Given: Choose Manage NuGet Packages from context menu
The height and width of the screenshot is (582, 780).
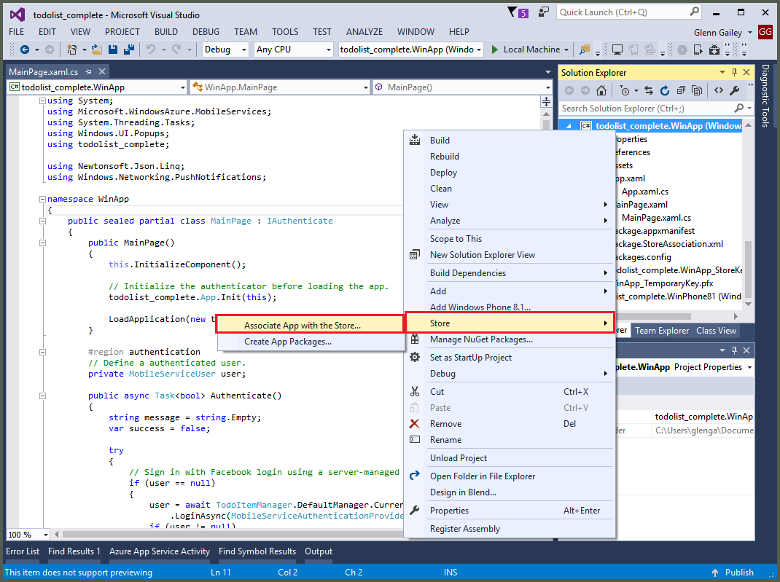Looking at the screenshot, I should coord(480,340).
